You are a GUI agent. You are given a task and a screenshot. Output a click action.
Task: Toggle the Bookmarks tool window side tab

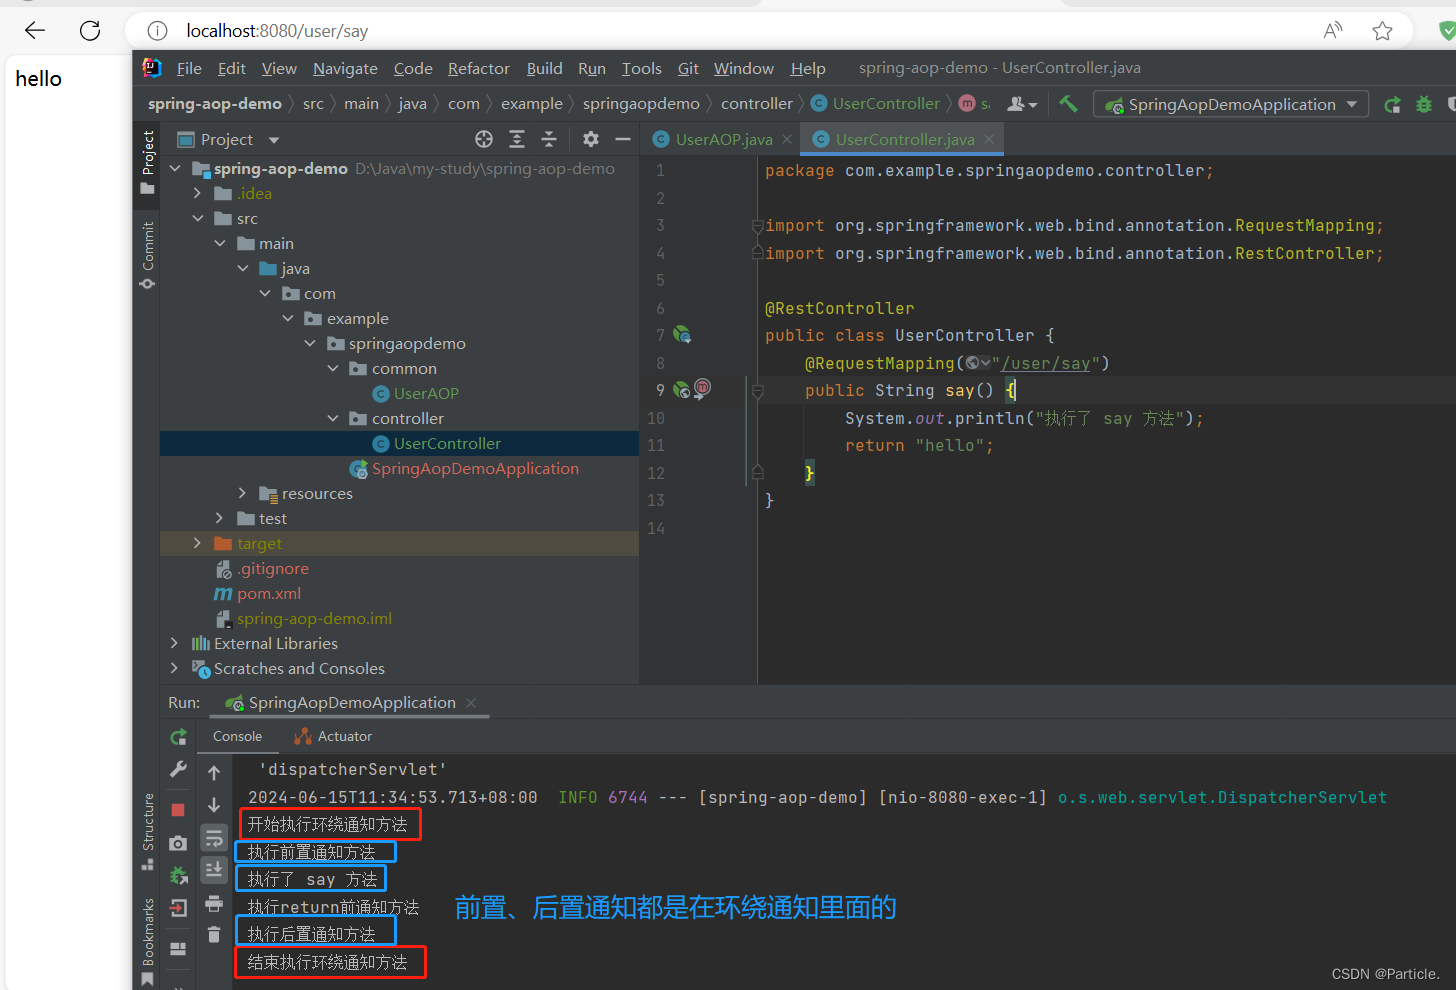coord(147,941)
